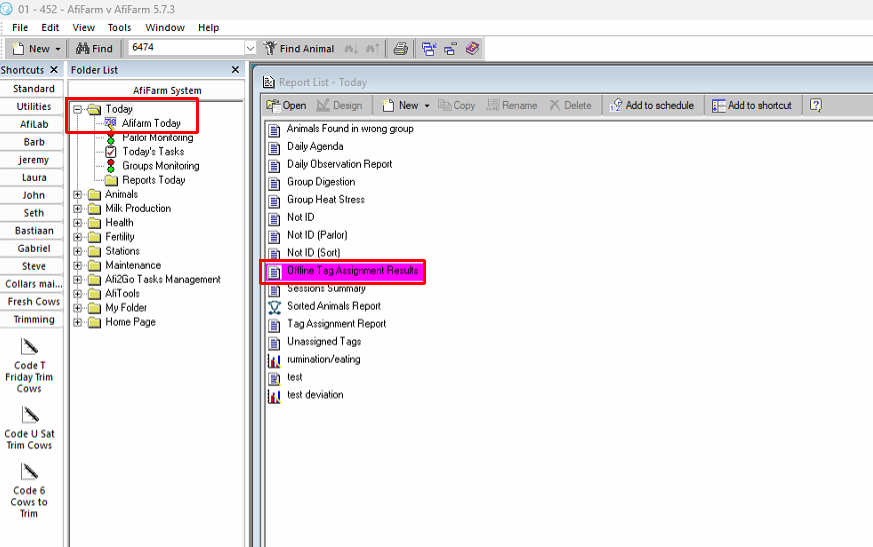873x547 pixels.
Task: Open the Code U Sat Trim Cows shortcut
Action: point(30,428)
